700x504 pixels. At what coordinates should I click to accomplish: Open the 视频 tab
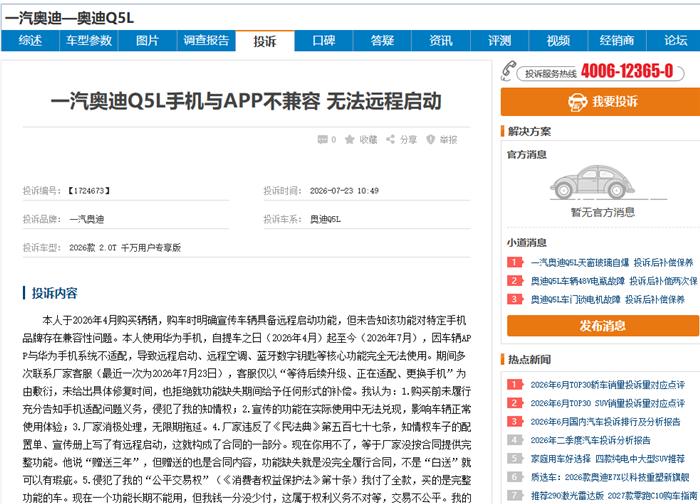point(558,41)
